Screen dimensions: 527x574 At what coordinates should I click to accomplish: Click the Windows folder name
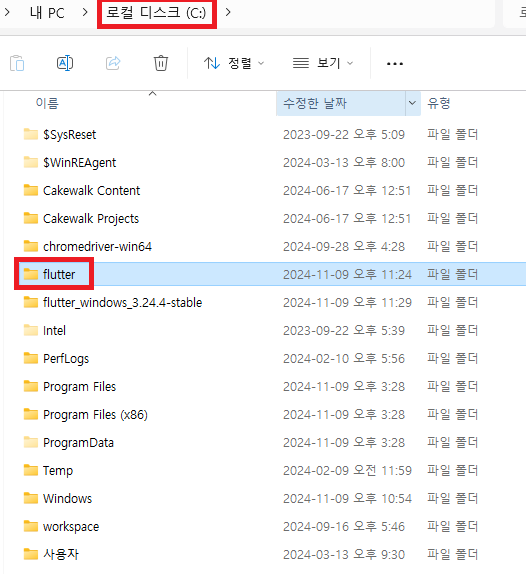click(67, 498)
